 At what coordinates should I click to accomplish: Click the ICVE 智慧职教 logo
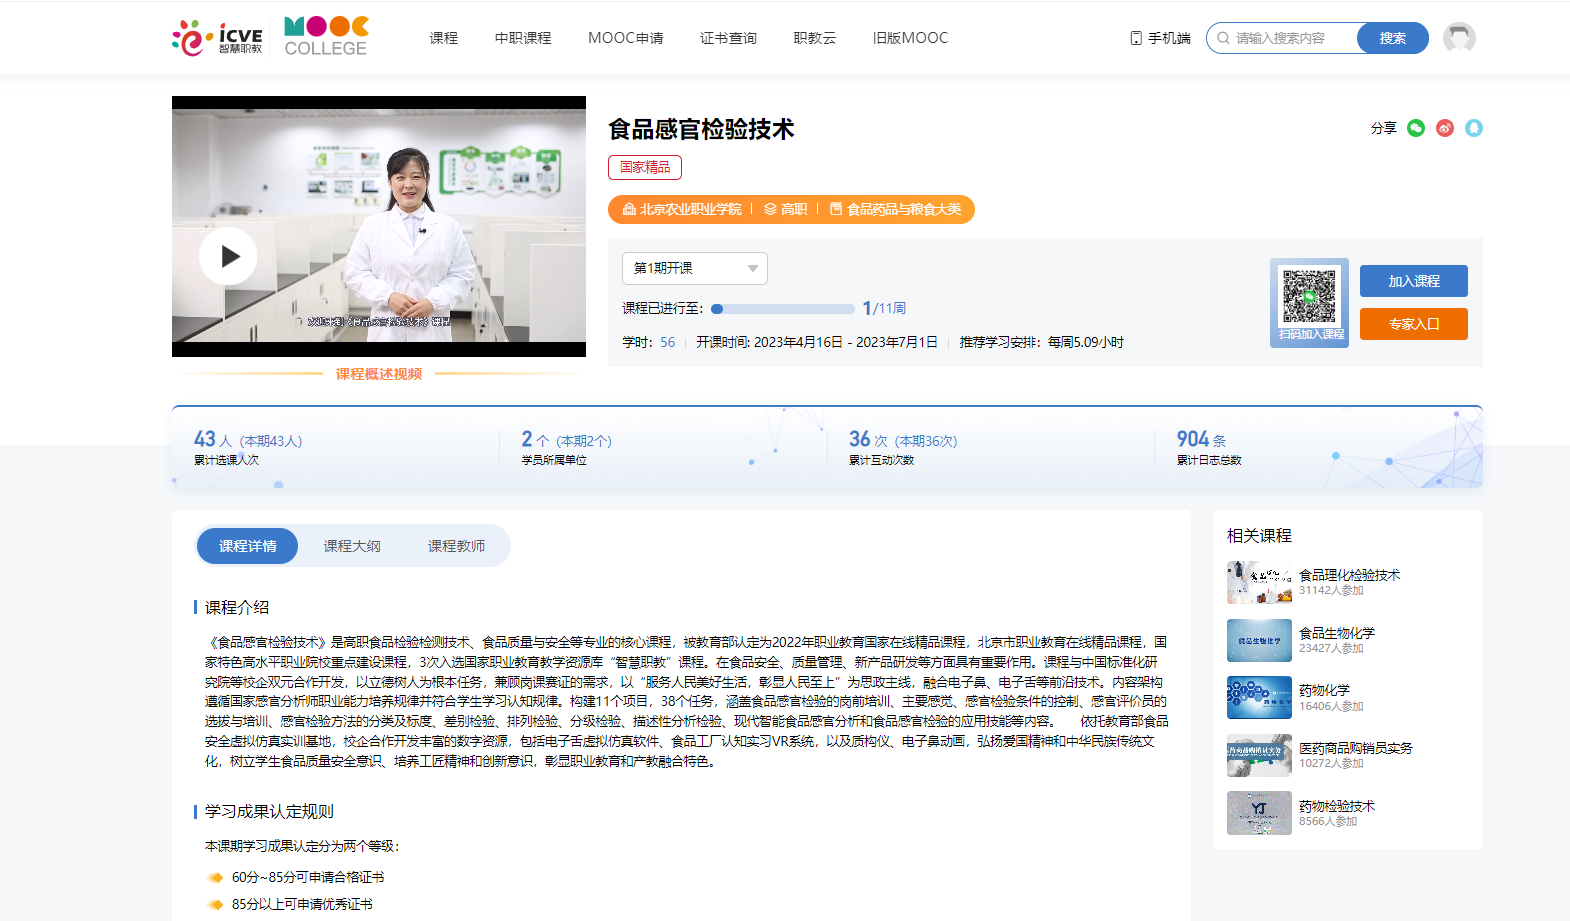[218, 38]
